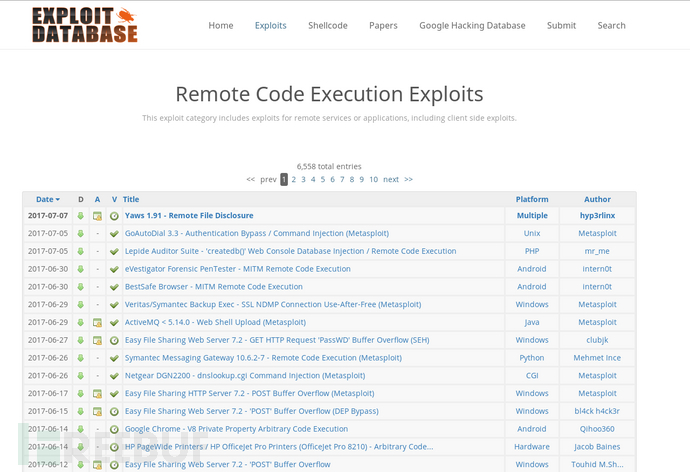The height and width of the screenshot is (472, 690).
Task: Click unverified clock icon on Yaws 1.91 row
Action: (x=114, y=216)
